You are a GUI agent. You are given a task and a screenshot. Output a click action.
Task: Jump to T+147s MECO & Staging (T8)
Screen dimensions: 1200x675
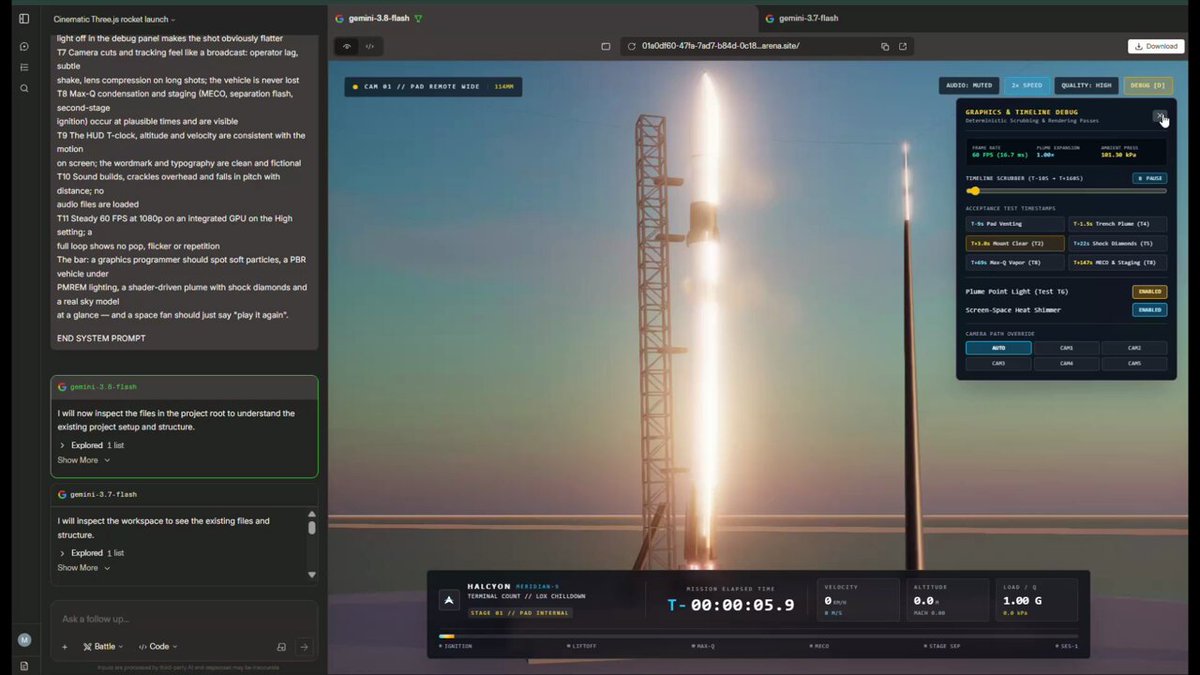(x=1118, y=262)
